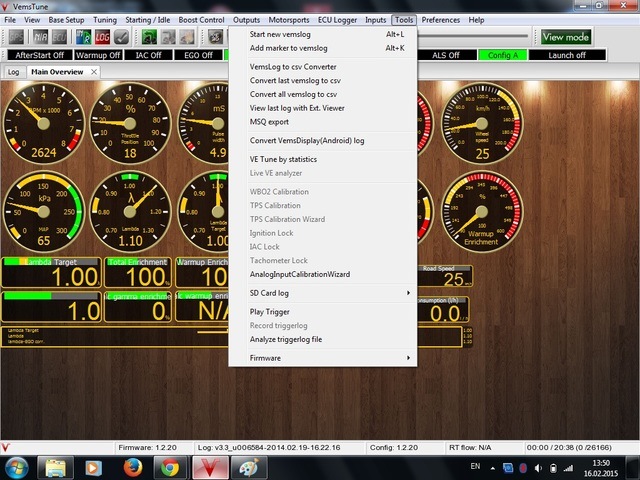Open the Motorsports menu
640x480 pixels.
[289, 20]
